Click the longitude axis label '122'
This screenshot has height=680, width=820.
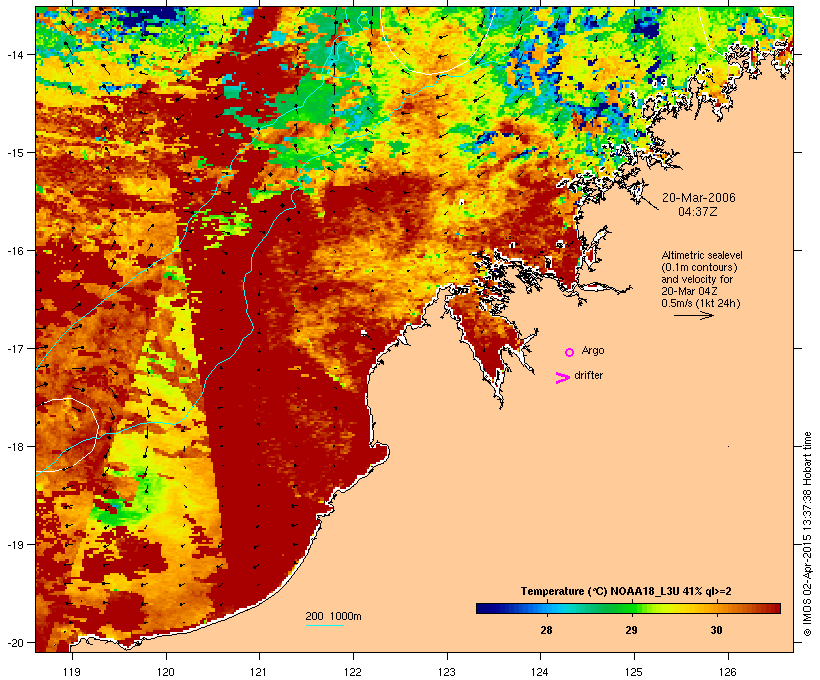tap(353, 672)
